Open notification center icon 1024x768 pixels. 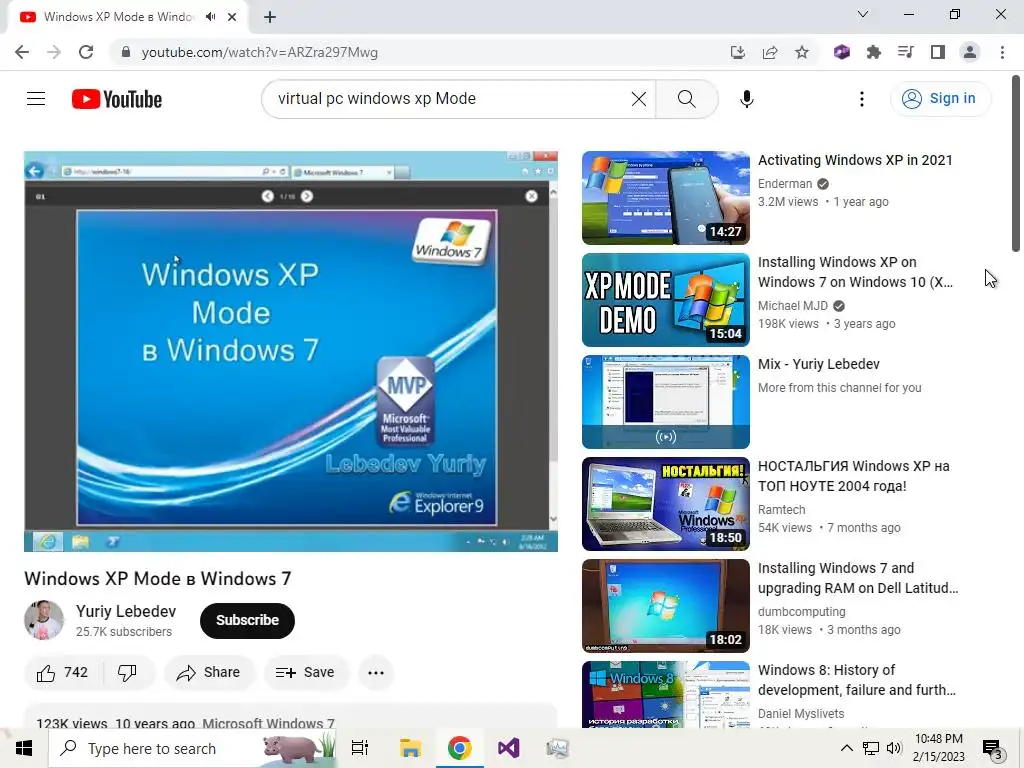(x=992, y=749)
